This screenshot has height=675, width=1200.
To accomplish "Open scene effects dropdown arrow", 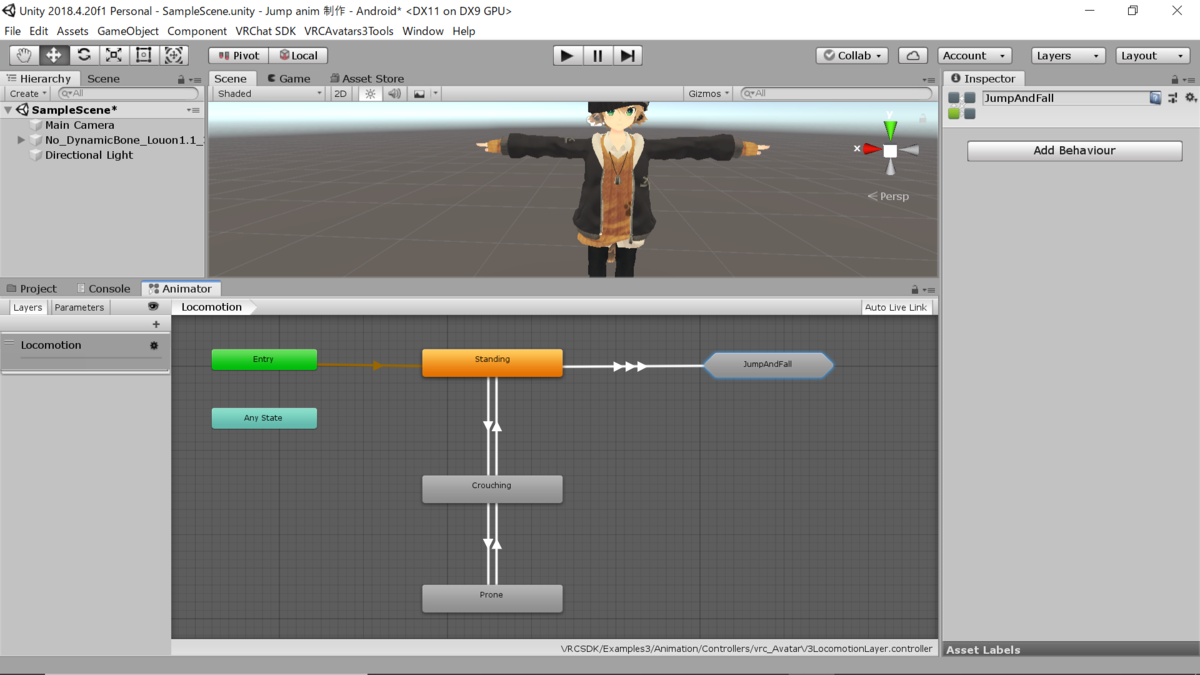I will (x=435, y=93).
